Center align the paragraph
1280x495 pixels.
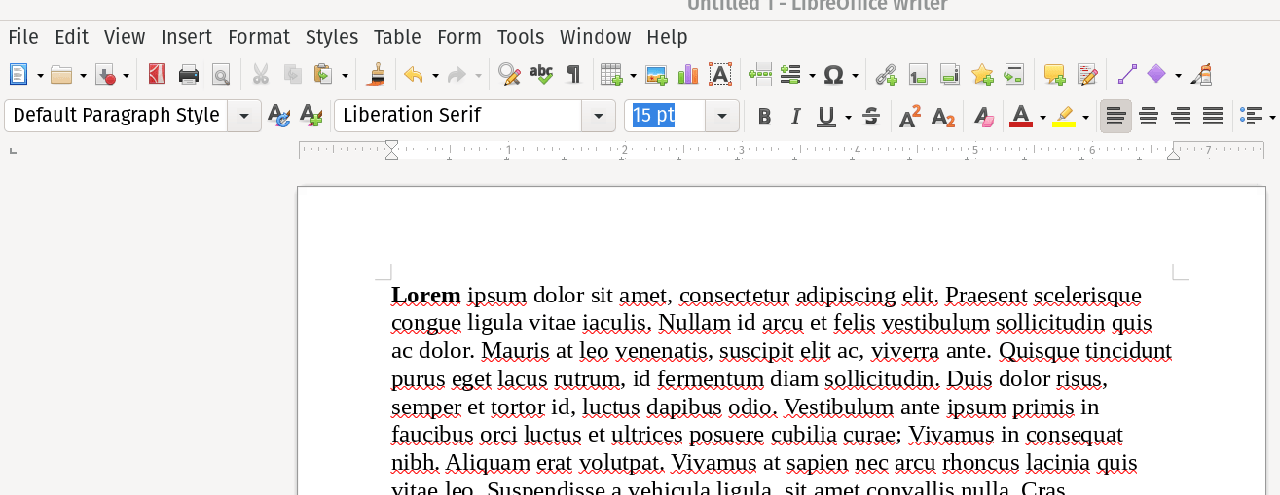click(1149, 117)
